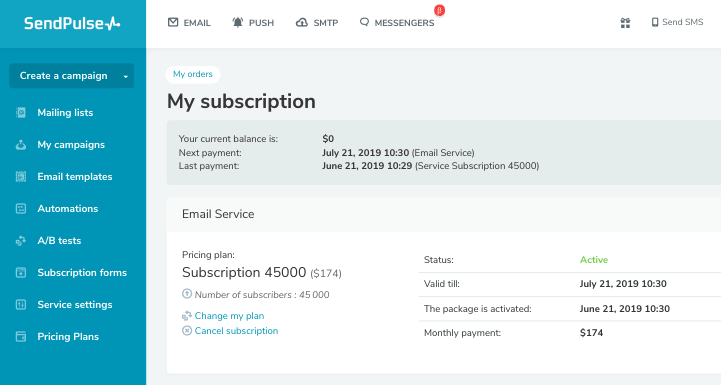Image resolution: width=721 pixels, height=385 pixels.
Task: Click the My campaigns sidebar icon
Action: 21,144
